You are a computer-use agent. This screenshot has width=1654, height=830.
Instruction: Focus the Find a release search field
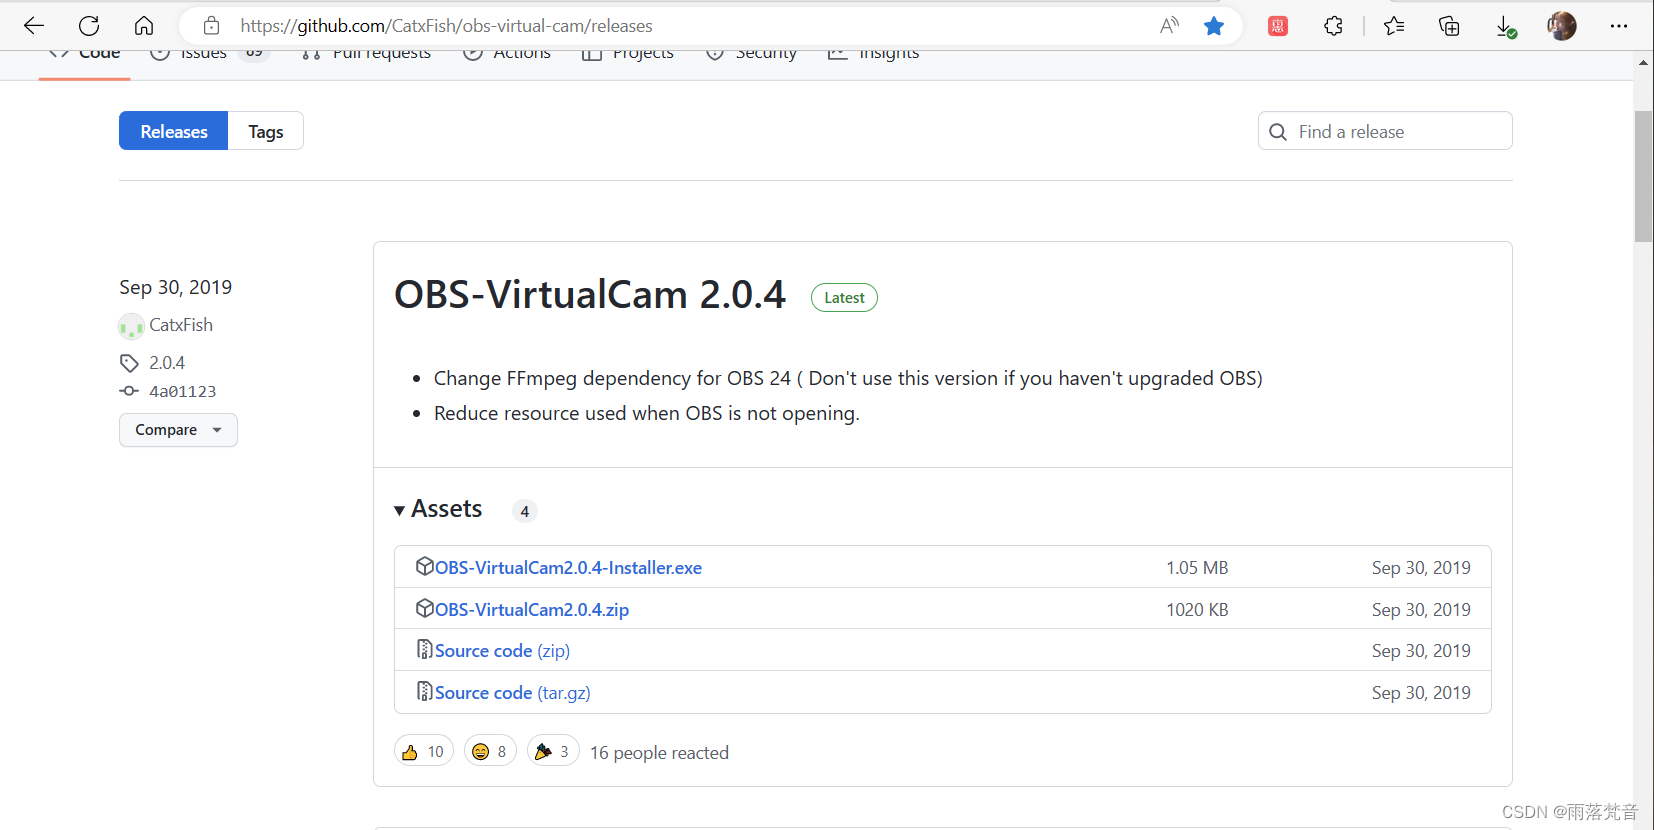[x=1385, y=131]
